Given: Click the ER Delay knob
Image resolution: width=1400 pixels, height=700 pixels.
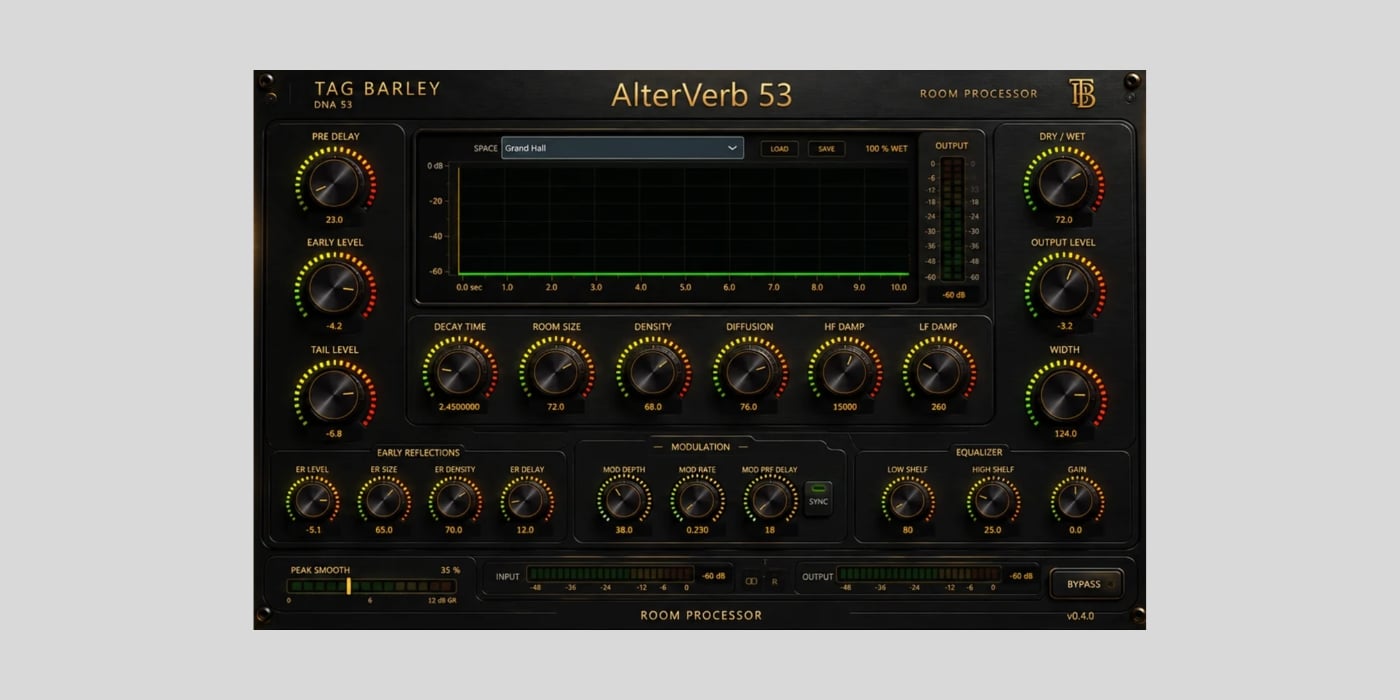Looking at the screenshot, I should click(527, 500).
